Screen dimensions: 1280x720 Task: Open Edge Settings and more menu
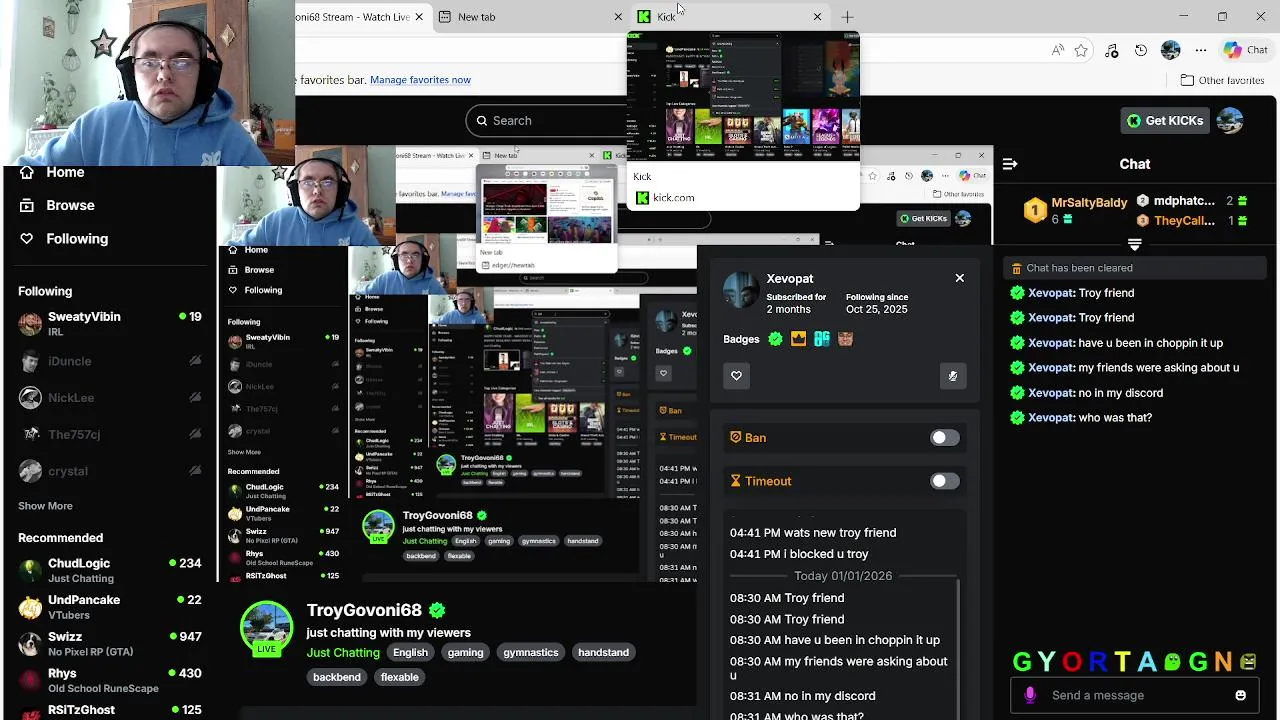tap(1200, 50)
